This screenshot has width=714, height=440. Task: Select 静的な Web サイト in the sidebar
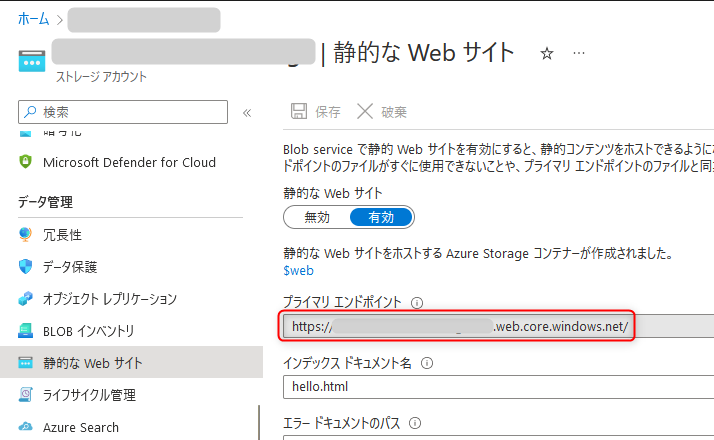pyautogui.click(x=131, y=362)
